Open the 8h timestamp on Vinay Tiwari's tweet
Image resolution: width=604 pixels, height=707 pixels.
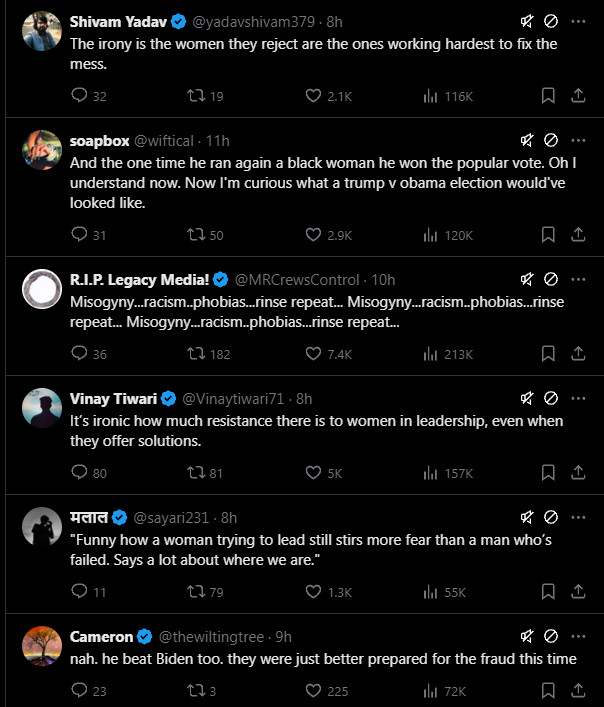(304, 397)
